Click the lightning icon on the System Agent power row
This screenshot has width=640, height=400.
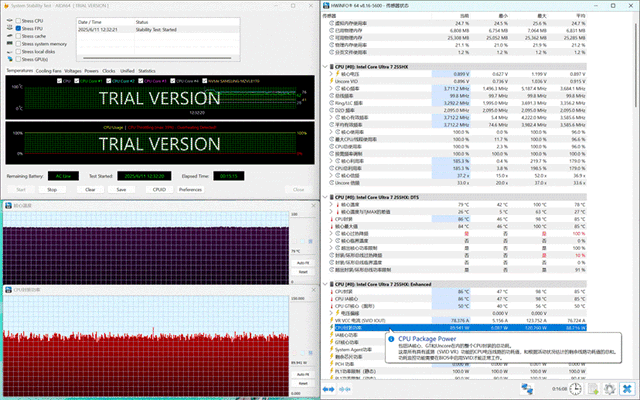click(331, 349)
